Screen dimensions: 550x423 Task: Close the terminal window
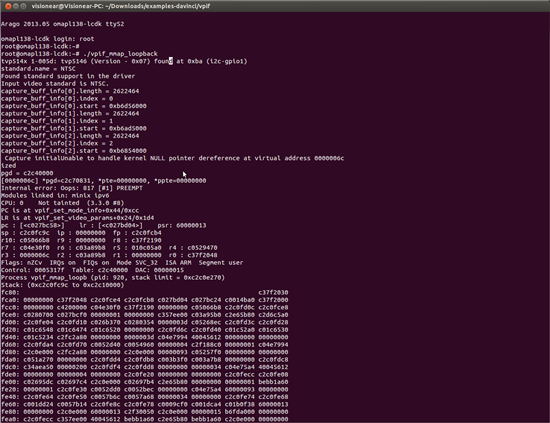(x=8, y=6)
